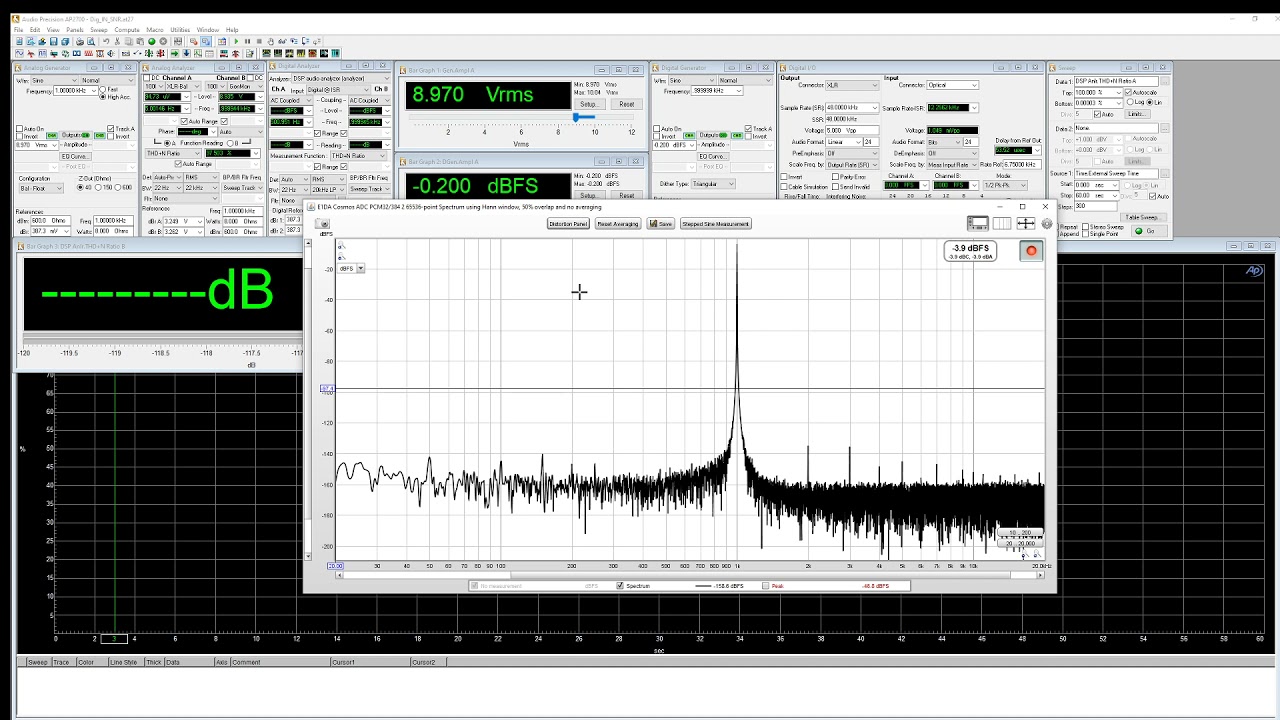Open the Compute menu

click(127, 30)
